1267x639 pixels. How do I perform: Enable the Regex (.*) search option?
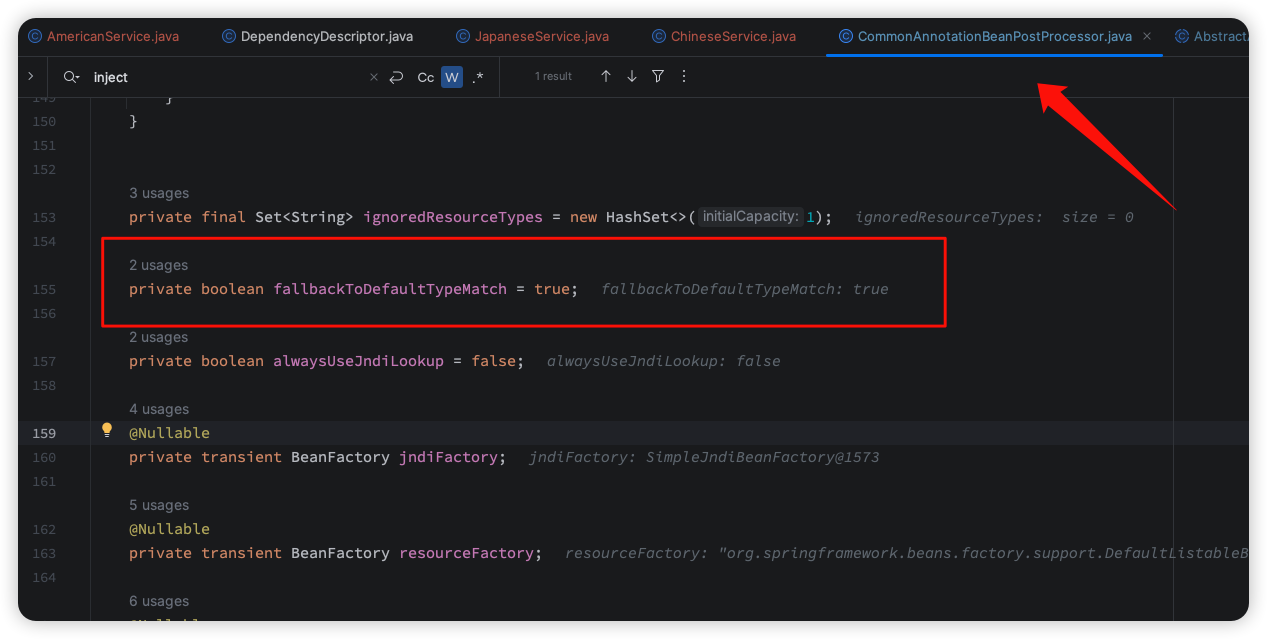pyautogui.click(x=478, y=77)
